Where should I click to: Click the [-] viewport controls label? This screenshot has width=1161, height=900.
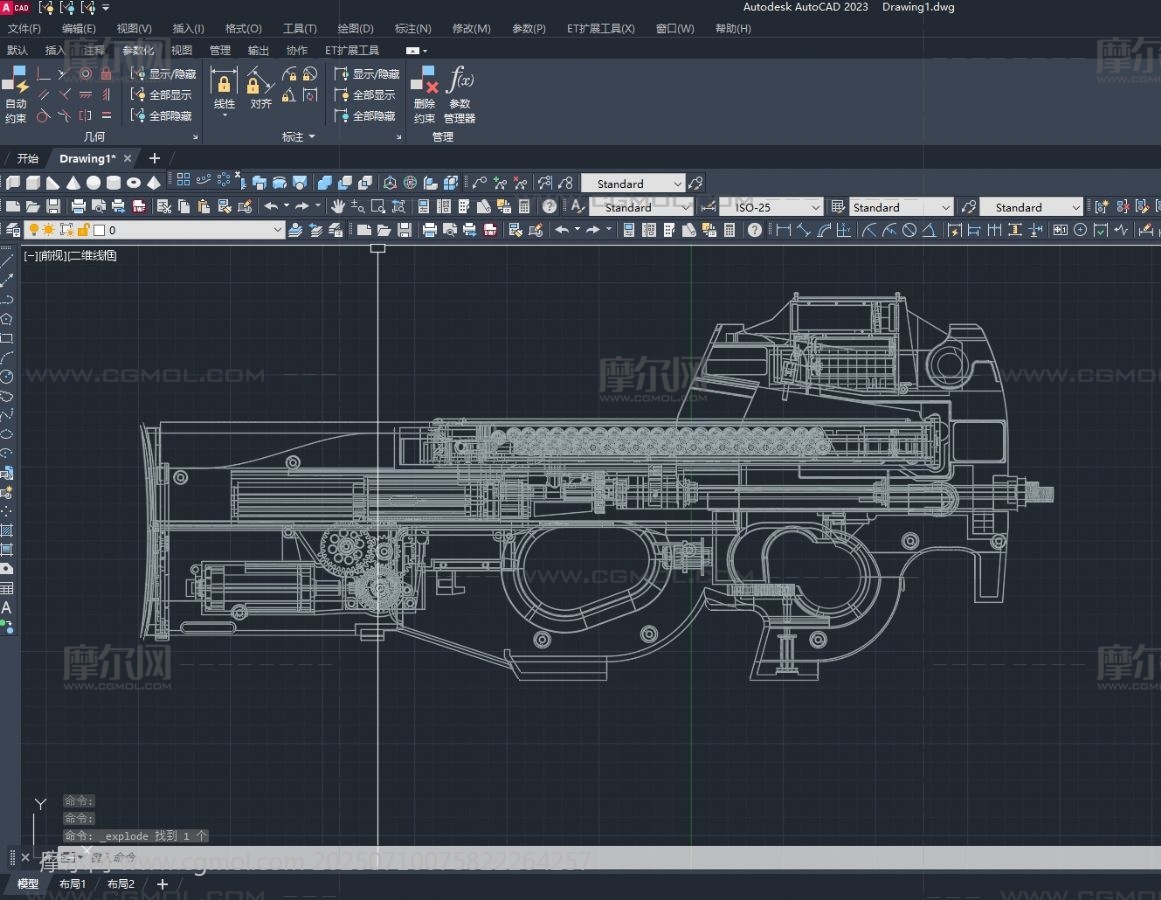30,255
